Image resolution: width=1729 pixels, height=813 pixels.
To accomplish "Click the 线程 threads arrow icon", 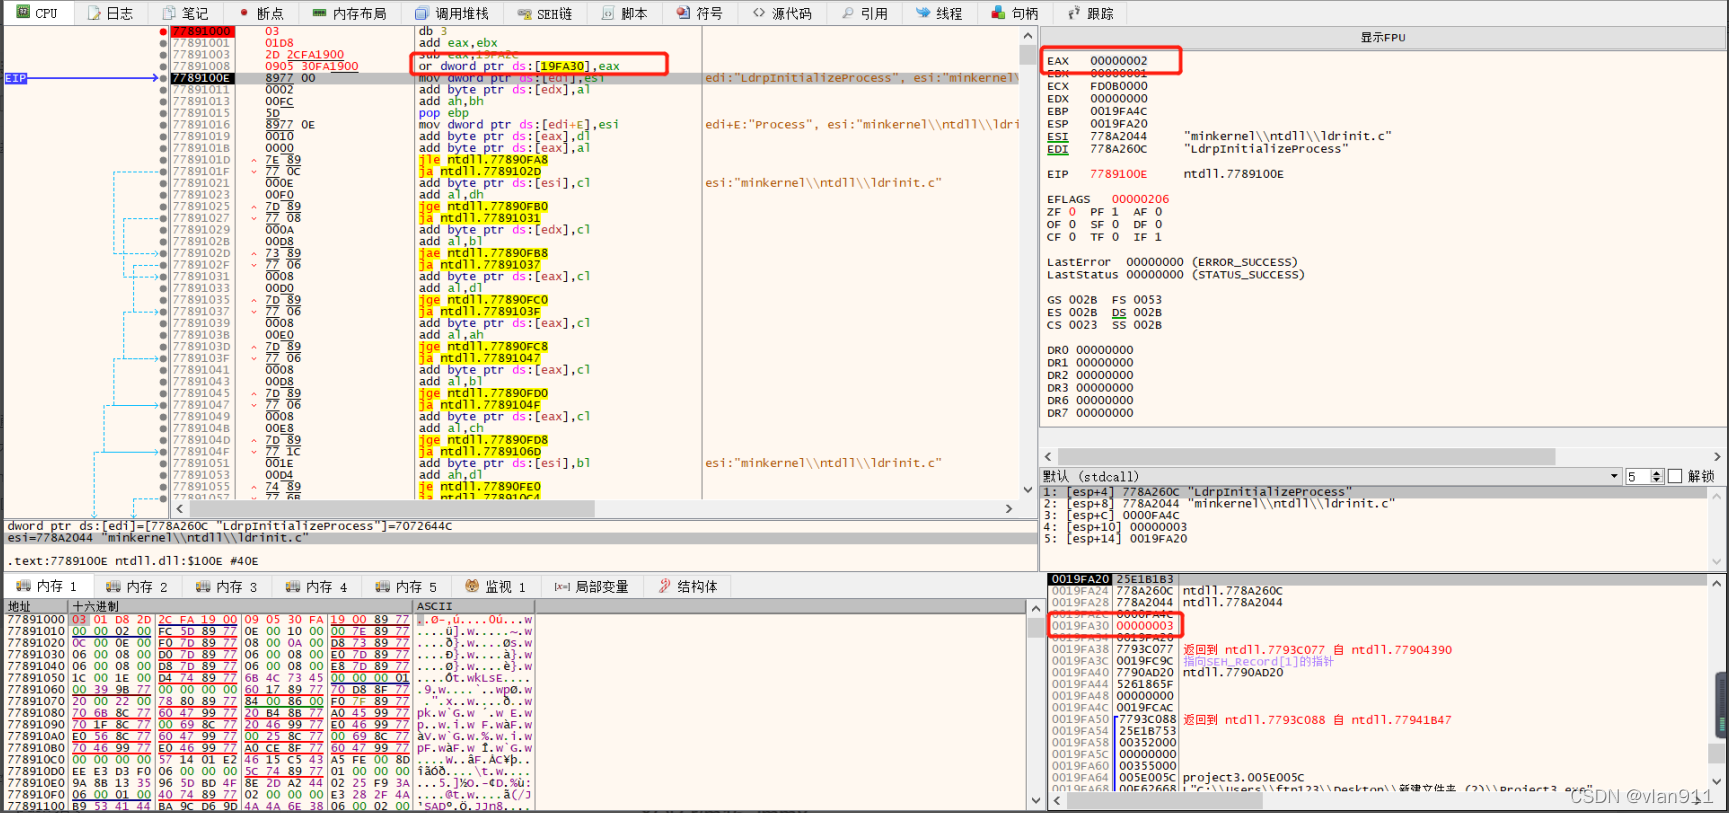I will (x=923, y=13).
